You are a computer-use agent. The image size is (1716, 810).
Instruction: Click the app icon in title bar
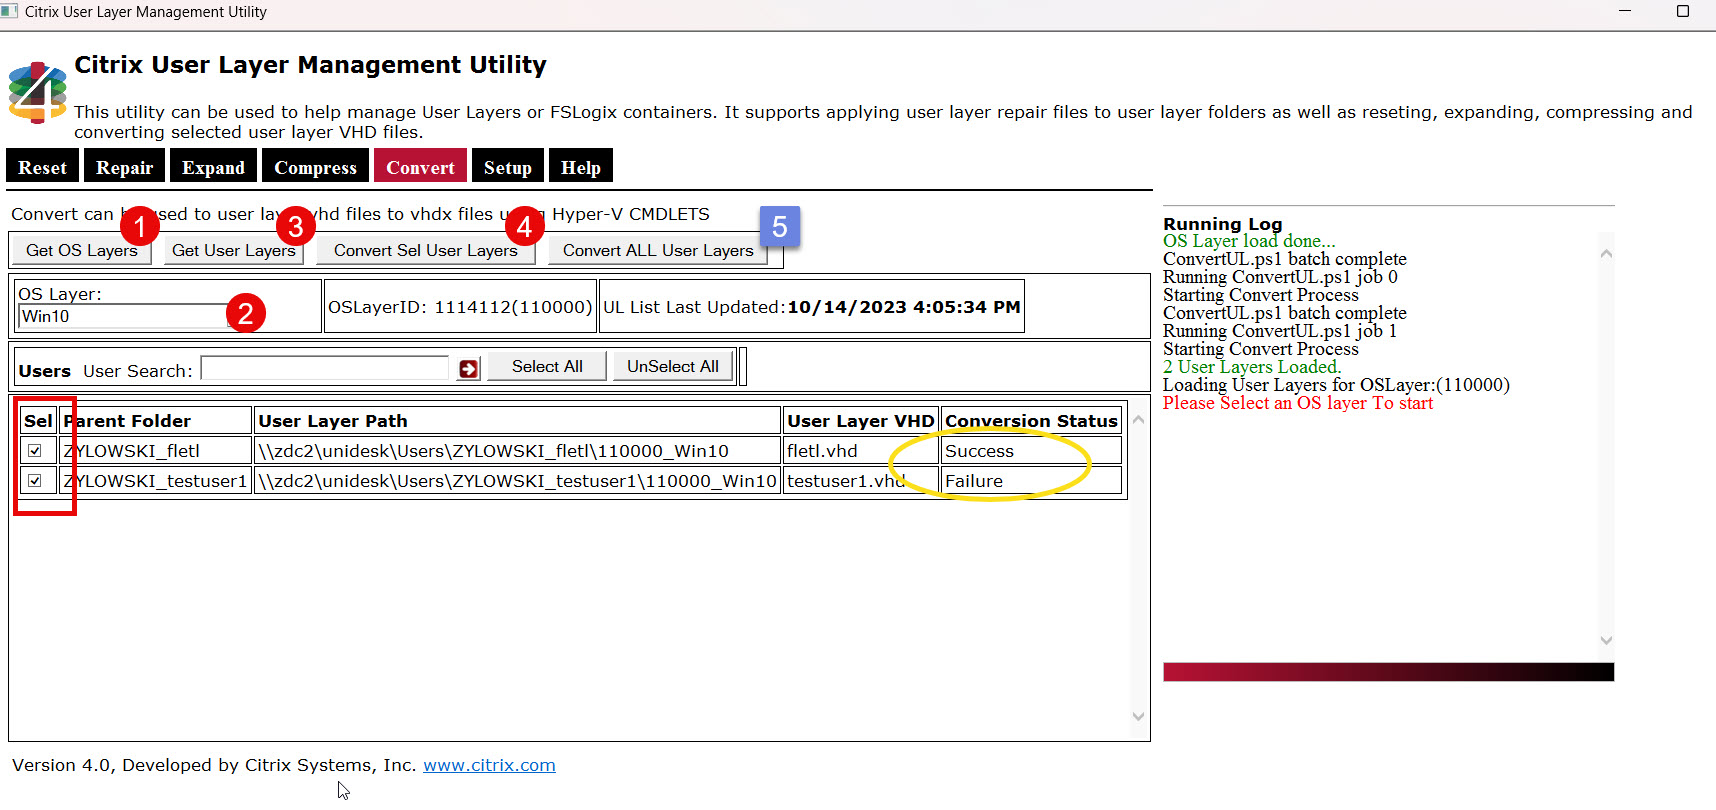point(10,12)
